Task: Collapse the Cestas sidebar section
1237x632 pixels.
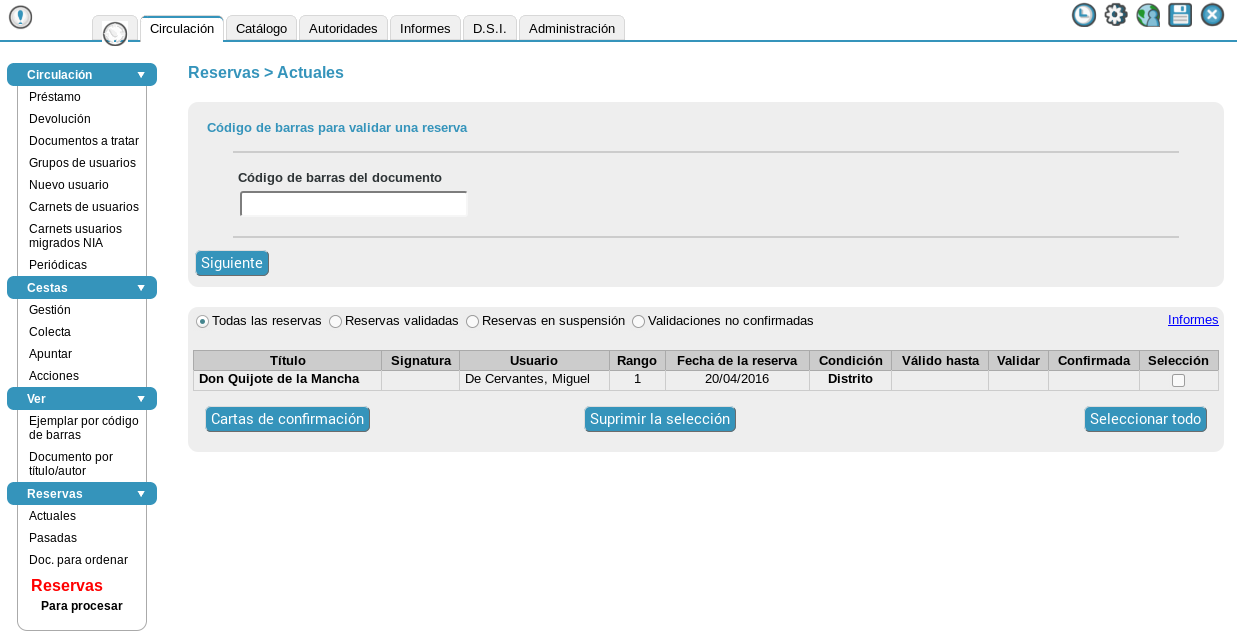Action: [x=141, y=288]
